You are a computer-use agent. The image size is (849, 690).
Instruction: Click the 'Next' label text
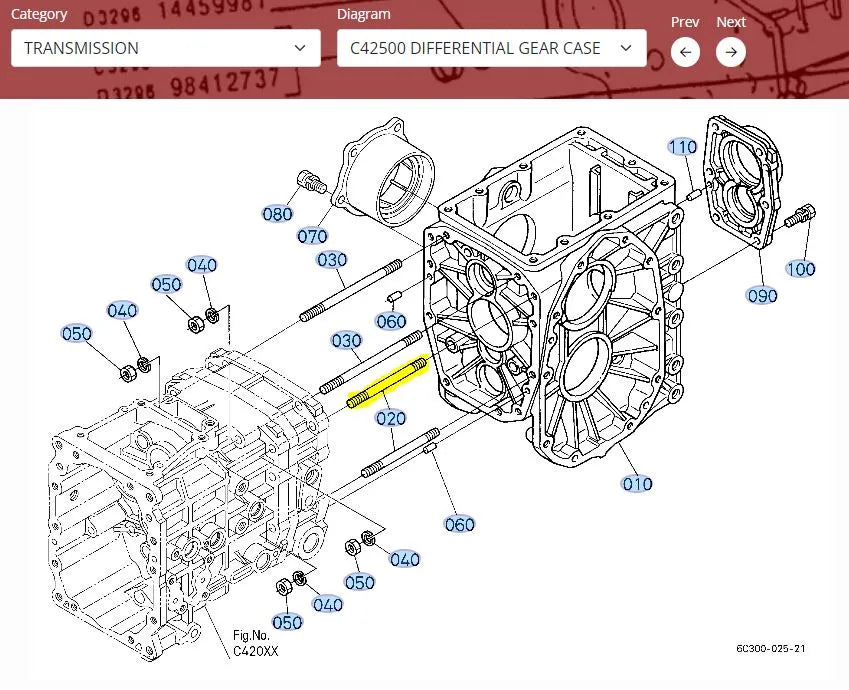pyautogui.click(x=731, y=22)
